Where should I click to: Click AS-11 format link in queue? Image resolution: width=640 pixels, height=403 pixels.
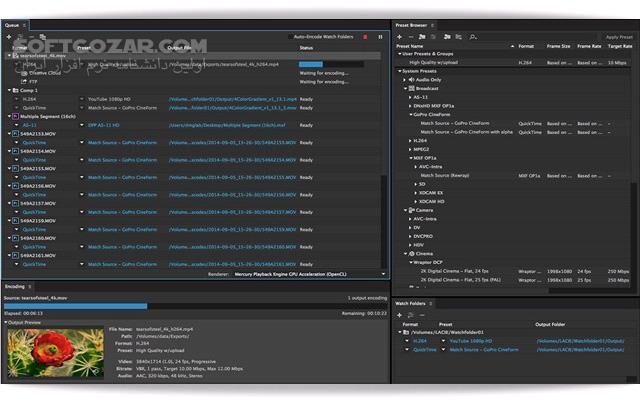(x=29, y=125)
